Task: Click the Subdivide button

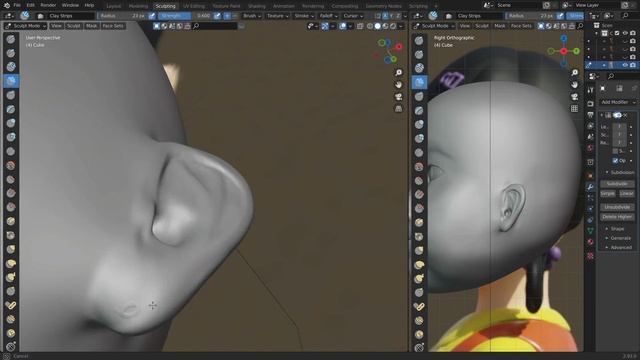Action: click(x=617, y=184)
